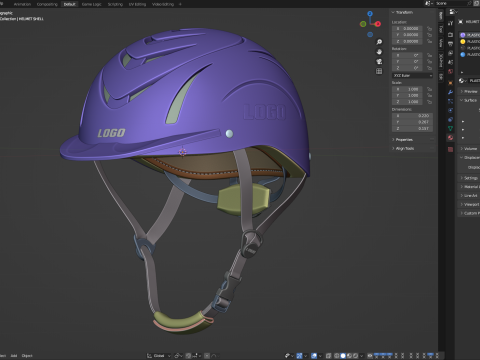Screen dimensions: 480x360
Task: Open the Particles properties tab icon
Action: click(450, 101)
